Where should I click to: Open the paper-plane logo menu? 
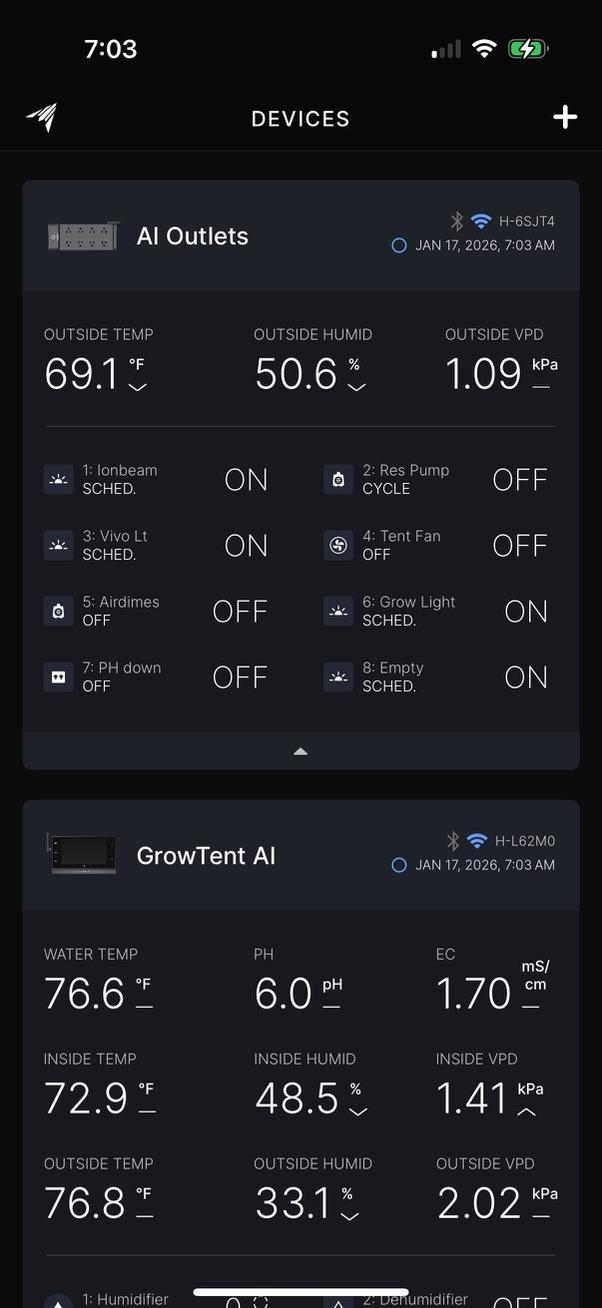point(41,118)
